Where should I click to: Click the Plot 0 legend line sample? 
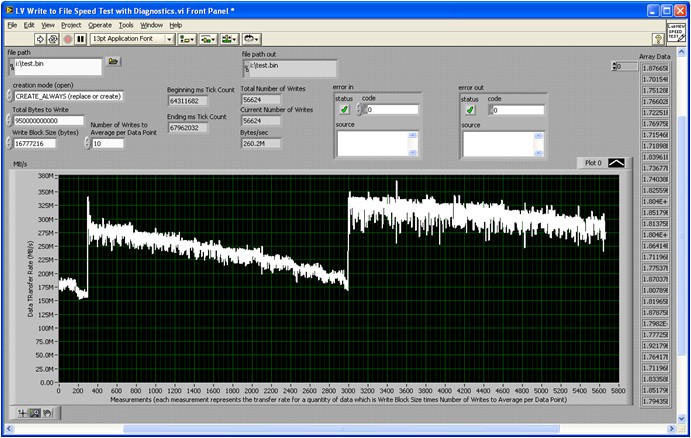point(616,161)
